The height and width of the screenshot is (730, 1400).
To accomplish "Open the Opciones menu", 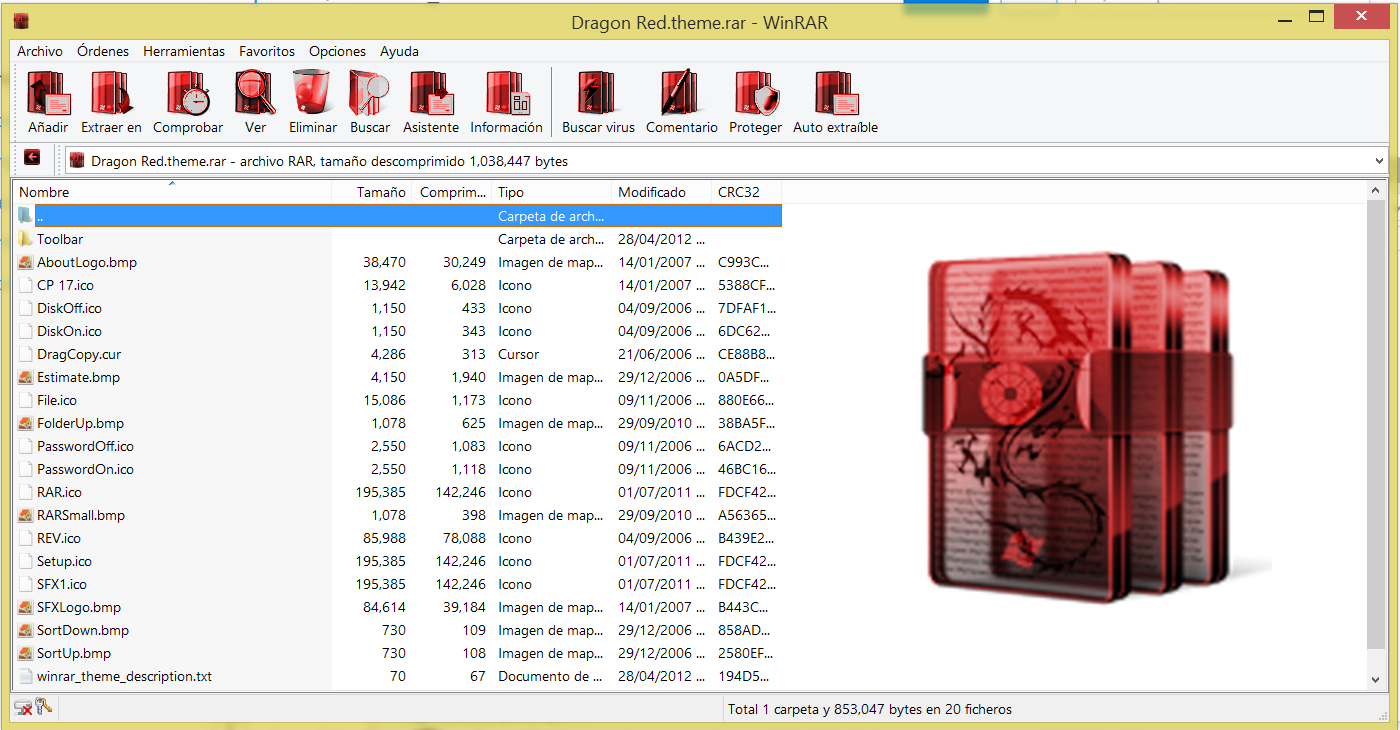I will (338, 51).
